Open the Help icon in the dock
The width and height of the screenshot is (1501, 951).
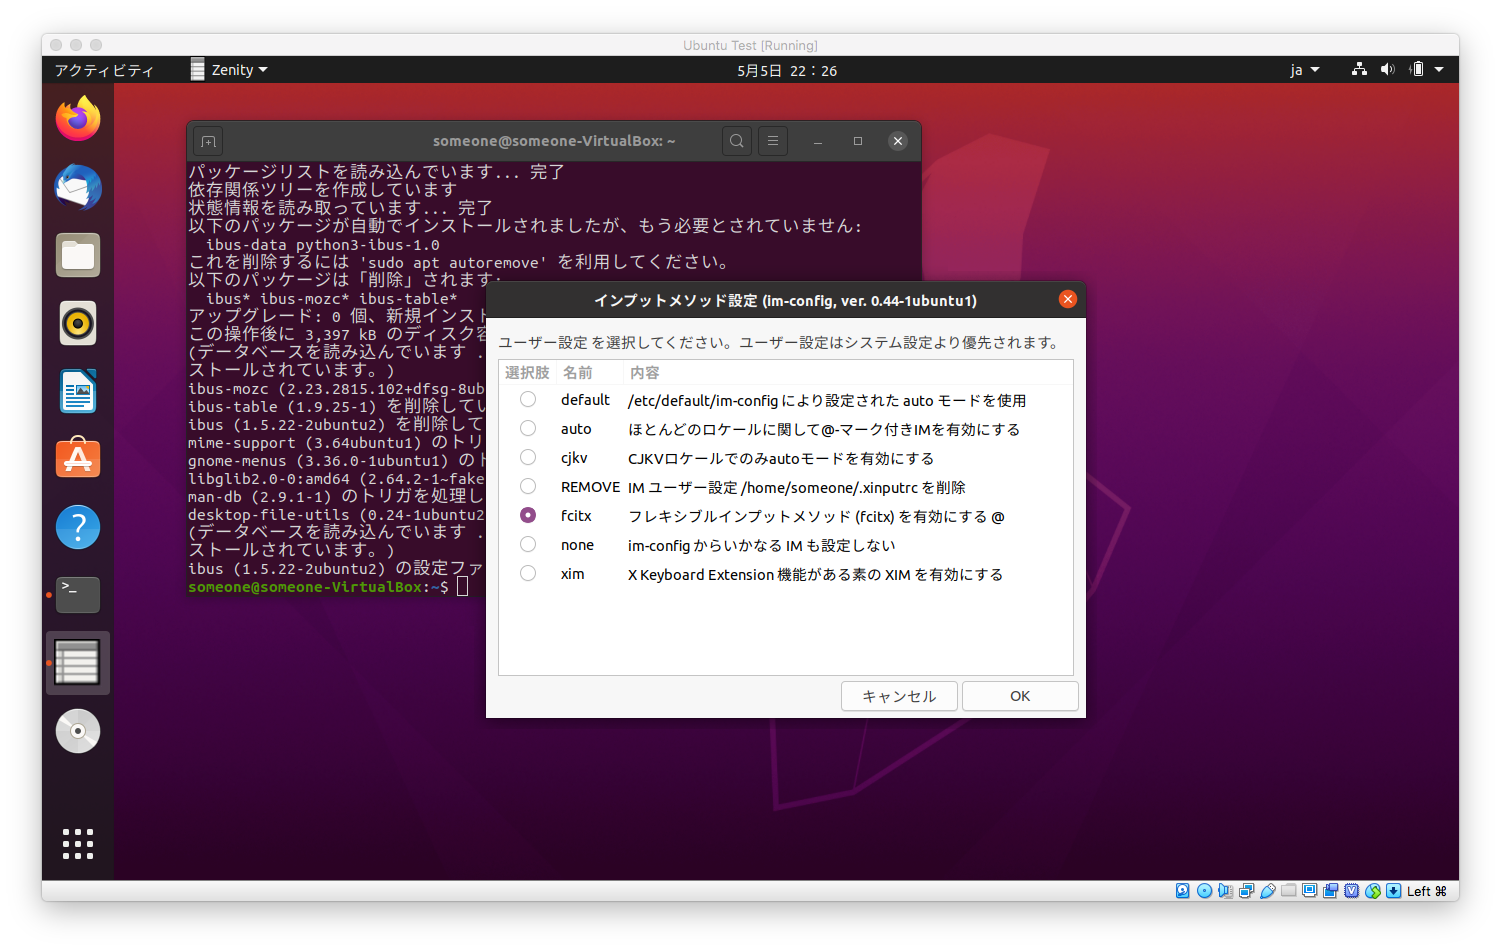[78, 526]
